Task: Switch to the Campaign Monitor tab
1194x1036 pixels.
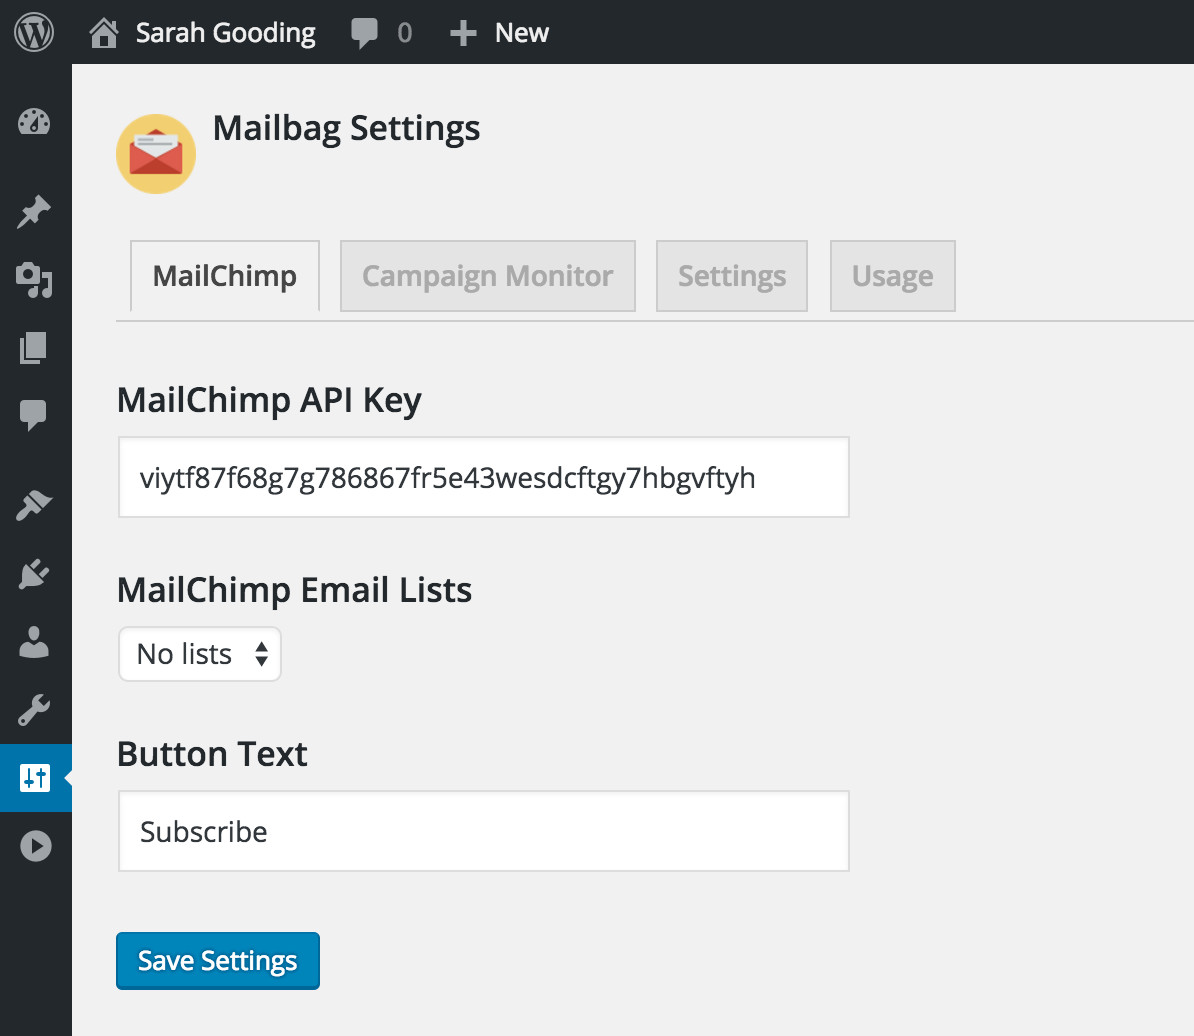Action: [x=487, y=276]
